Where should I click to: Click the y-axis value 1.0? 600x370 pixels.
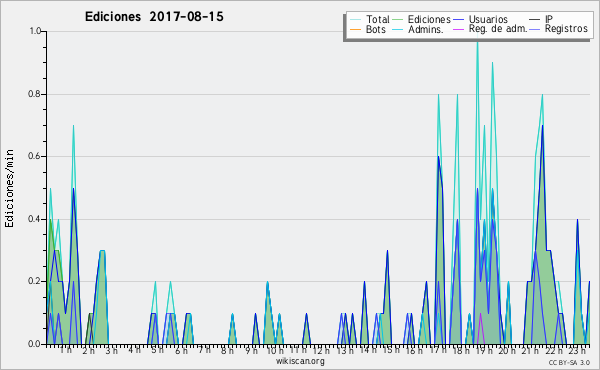[36, 31]
